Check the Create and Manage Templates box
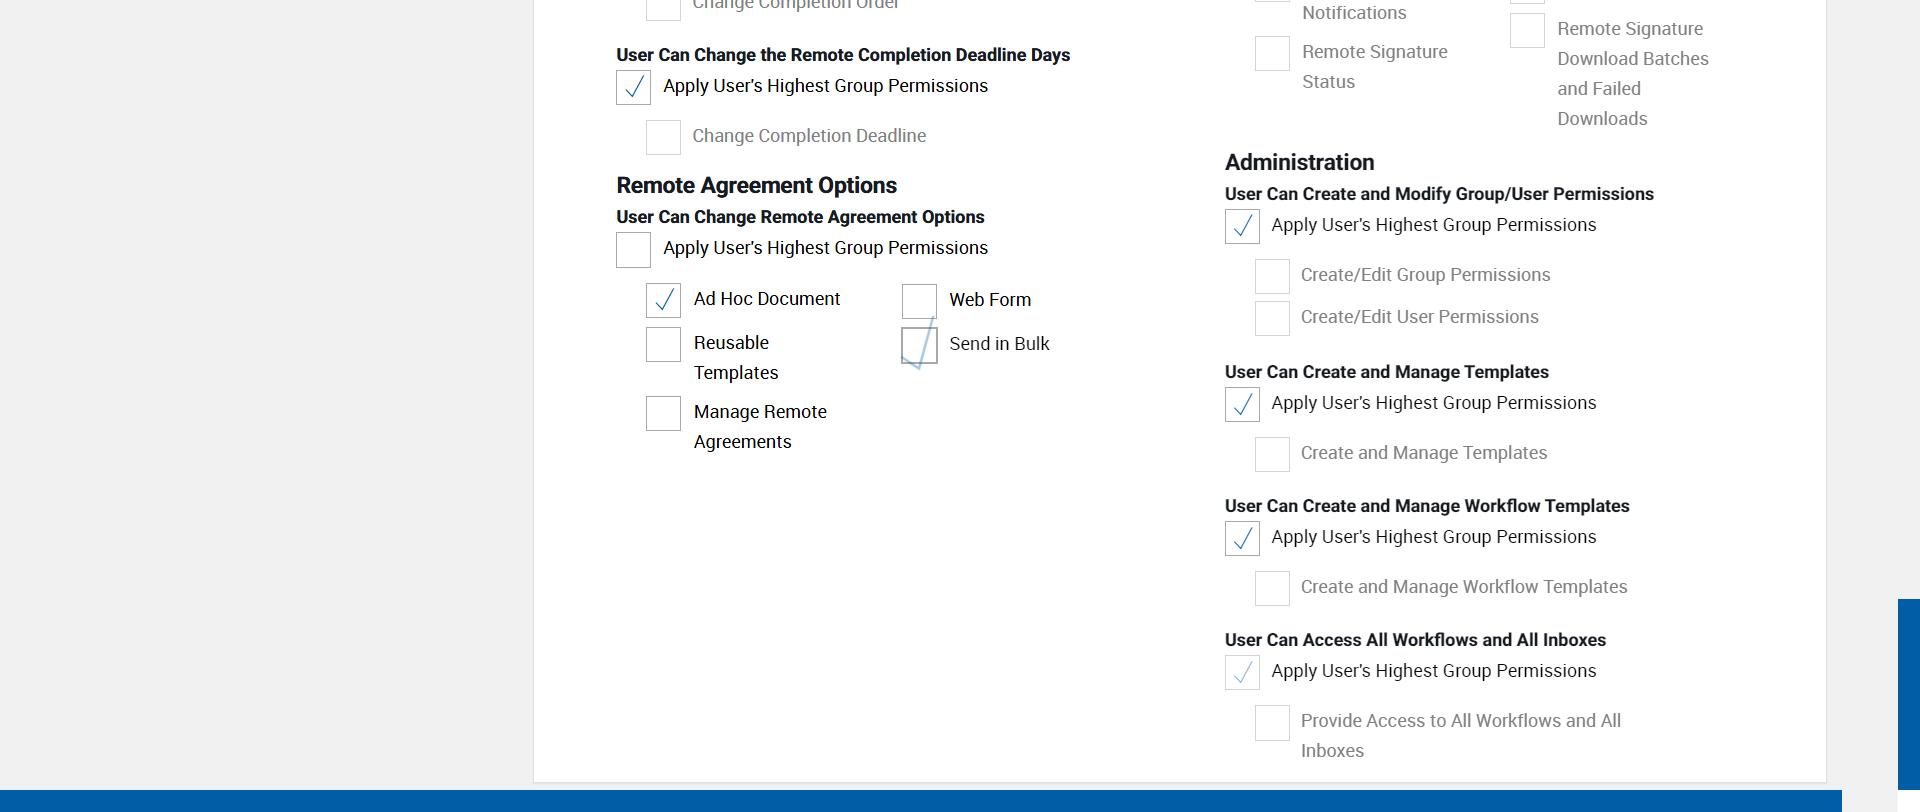The height and width of the screenshot is (812, 1920). click(1272, 454)
